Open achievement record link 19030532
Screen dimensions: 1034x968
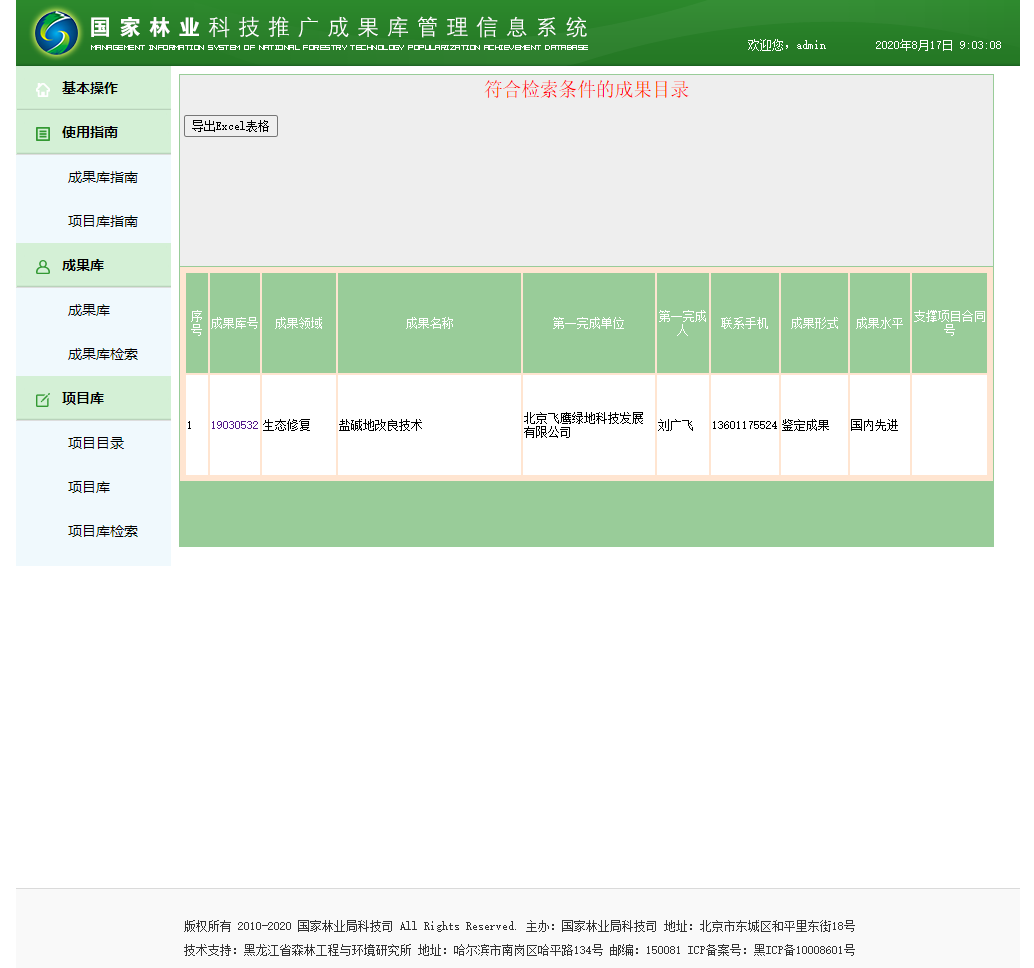tap(234, 425)
